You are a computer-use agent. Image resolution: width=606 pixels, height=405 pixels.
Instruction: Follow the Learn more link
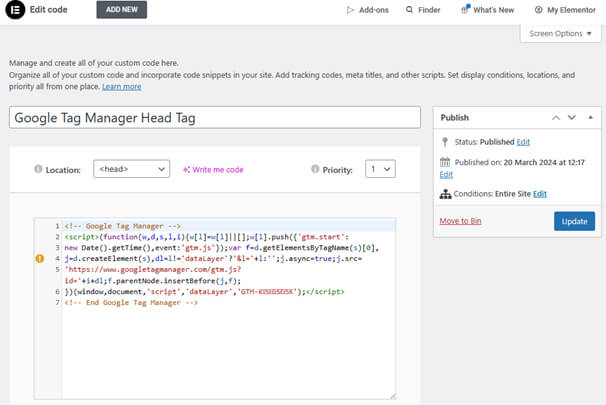122,87
